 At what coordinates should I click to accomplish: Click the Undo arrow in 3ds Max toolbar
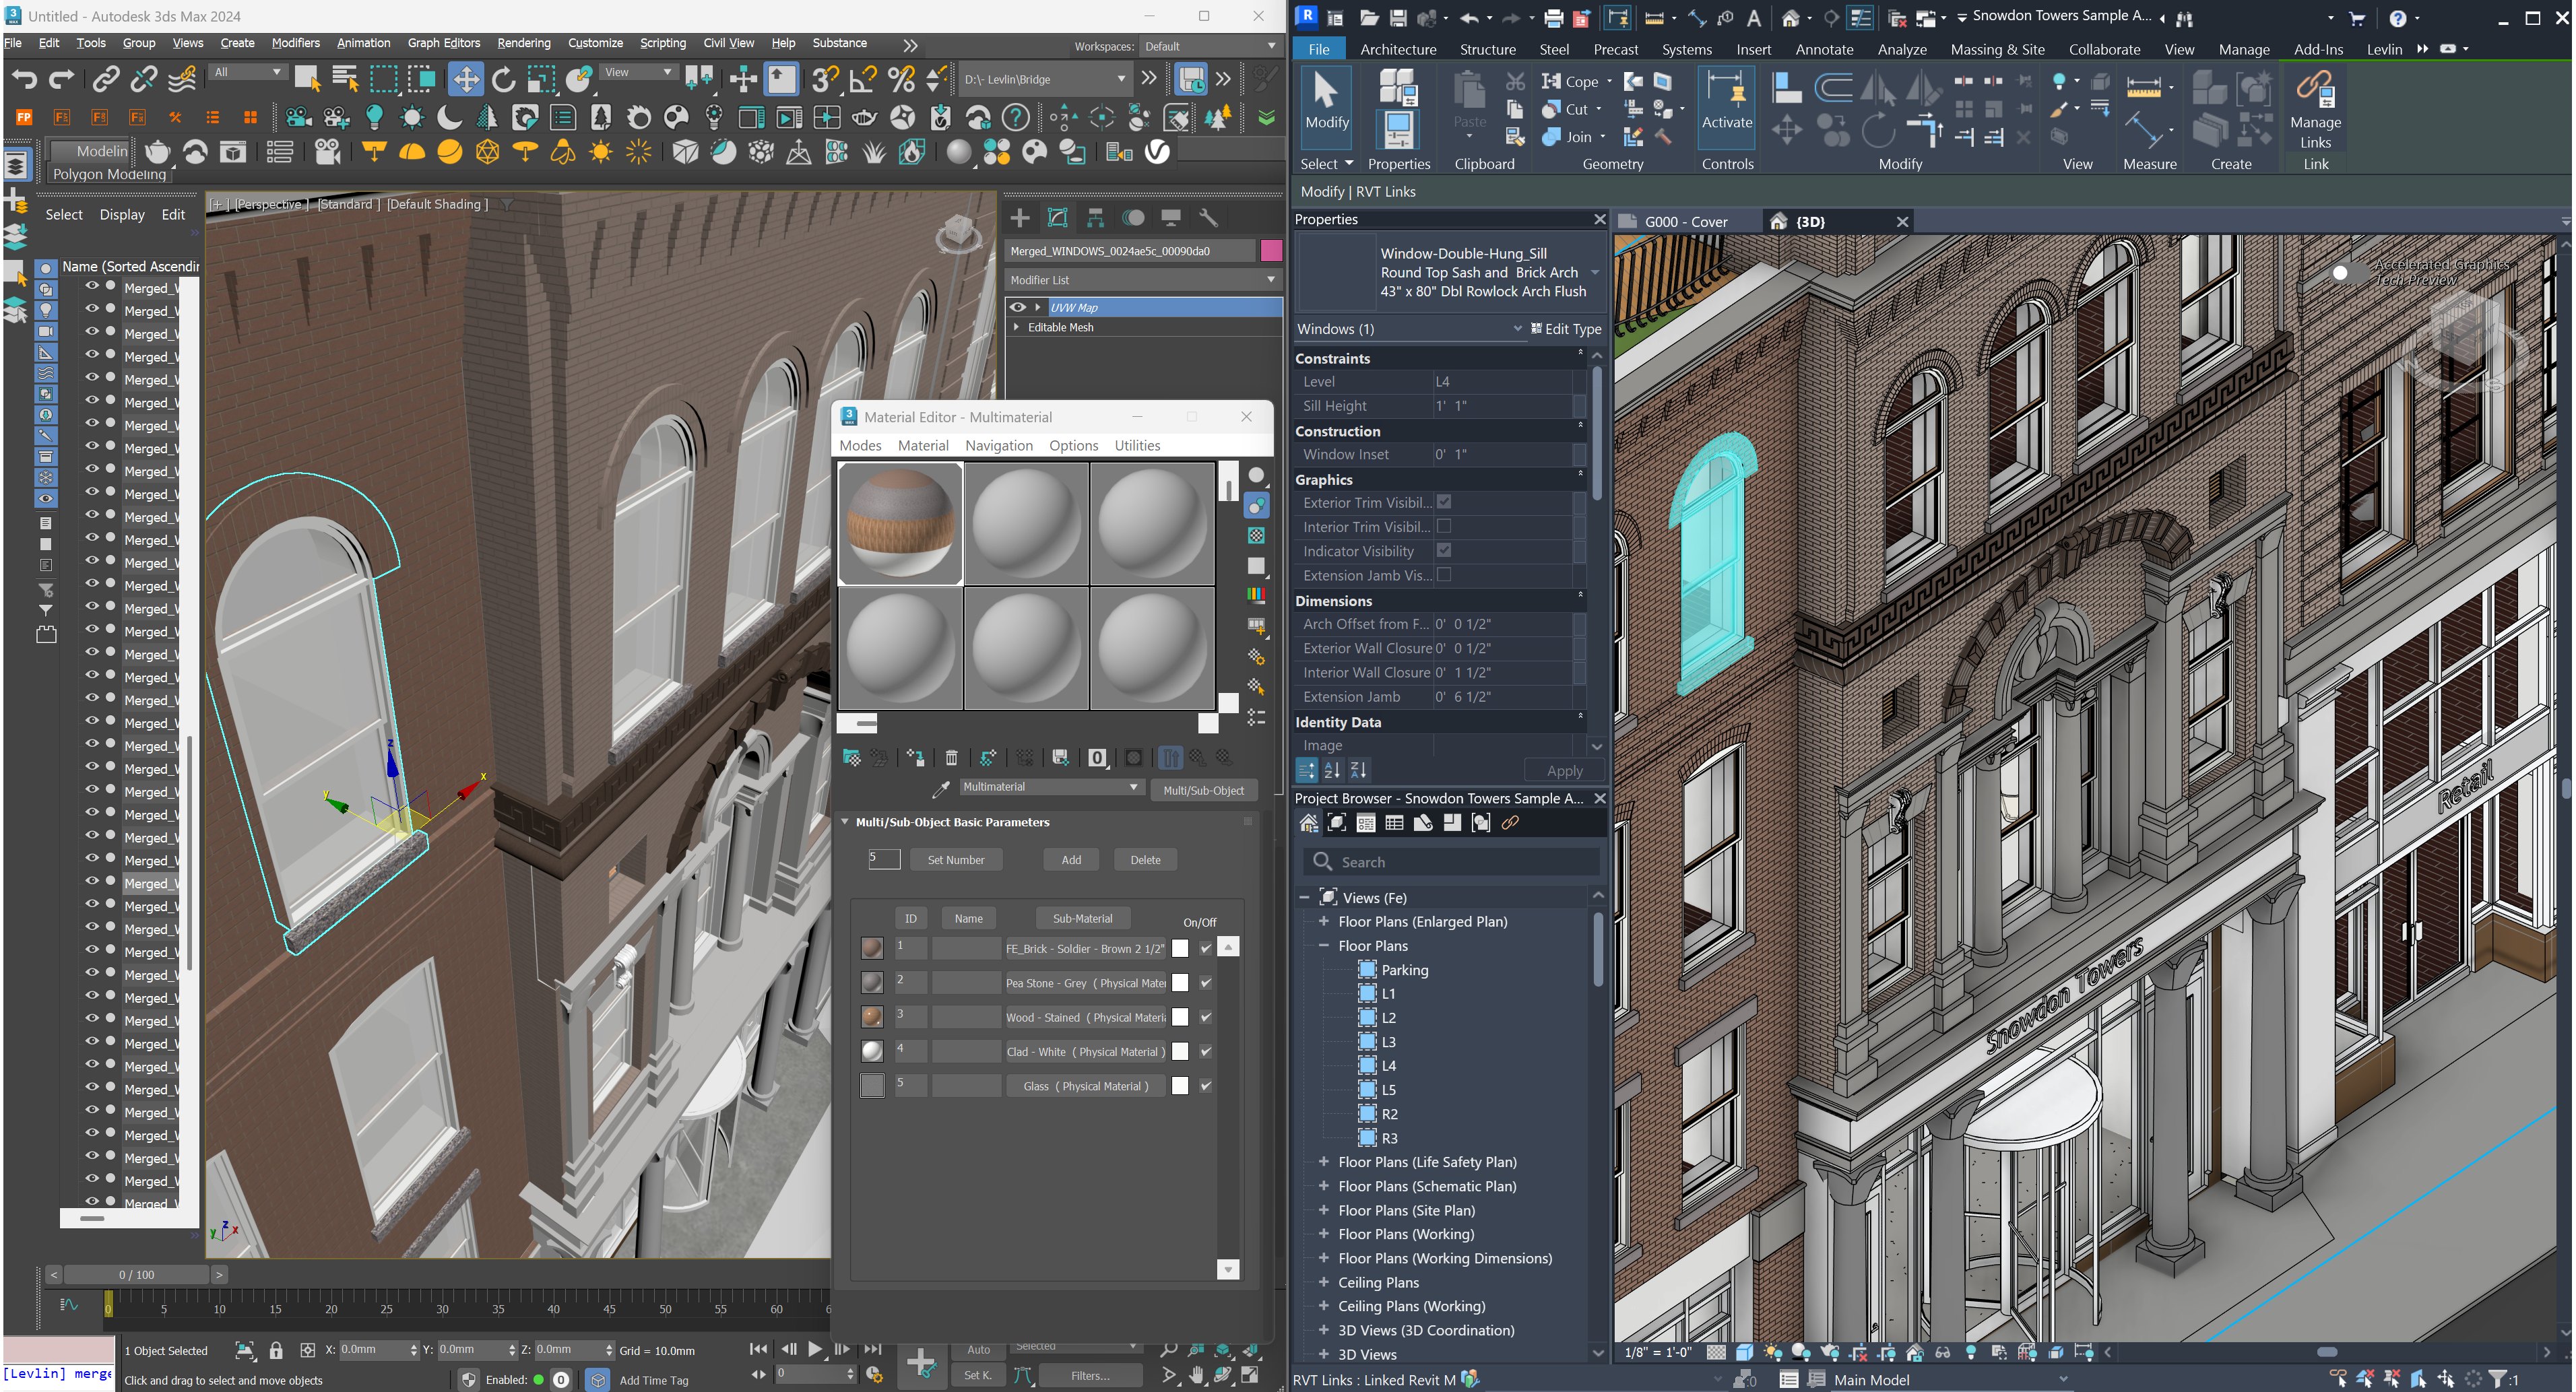click(24, 80)
